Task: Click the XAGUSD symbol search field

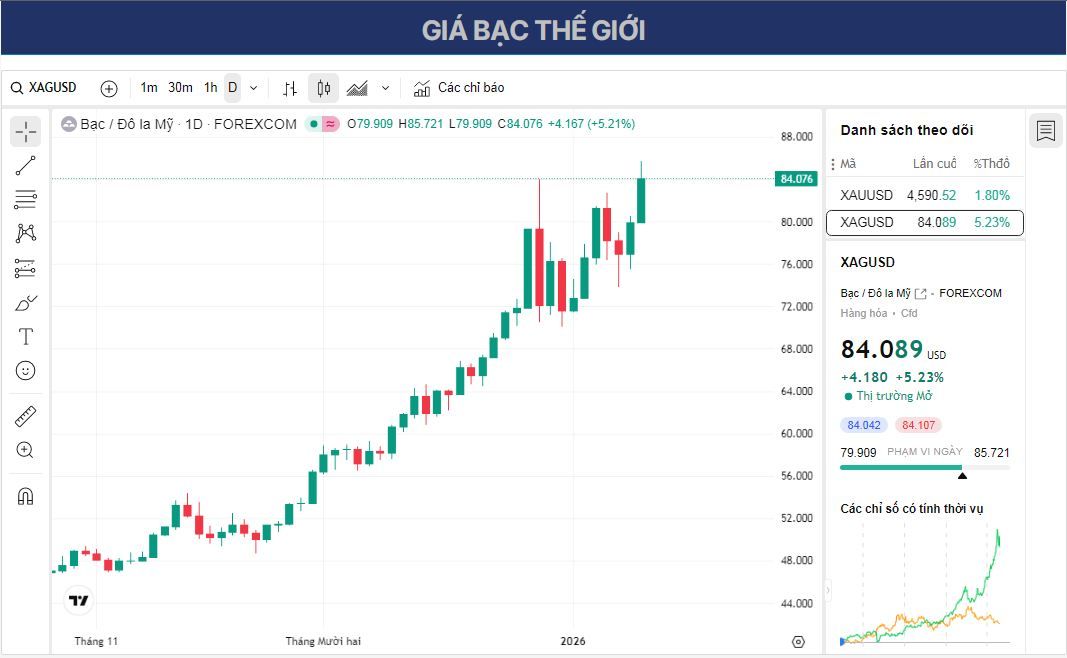Action: 52,88
